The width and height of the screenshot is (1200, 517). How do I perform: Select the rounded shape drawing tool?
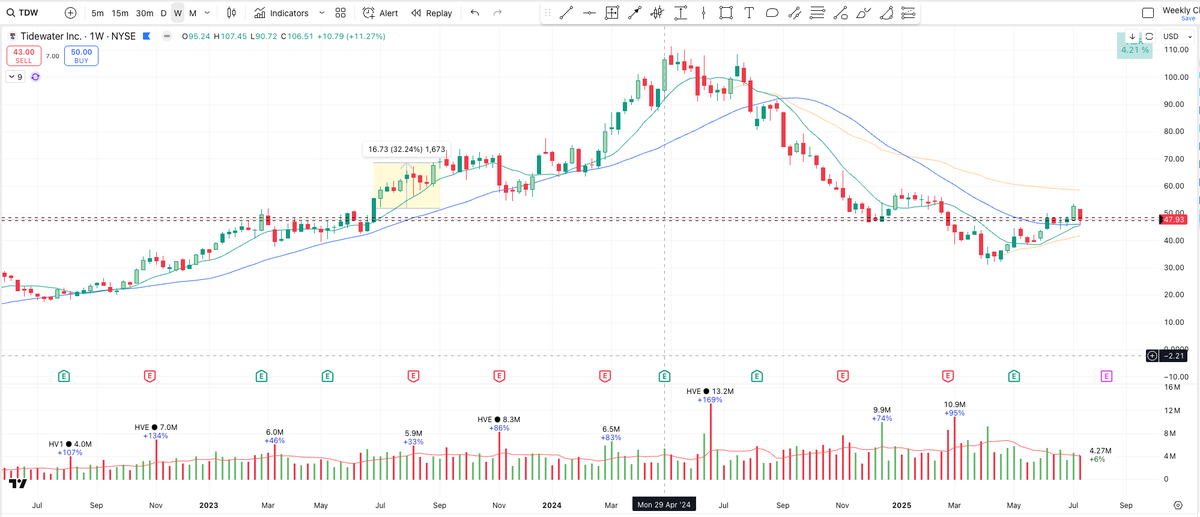point(772,13)
